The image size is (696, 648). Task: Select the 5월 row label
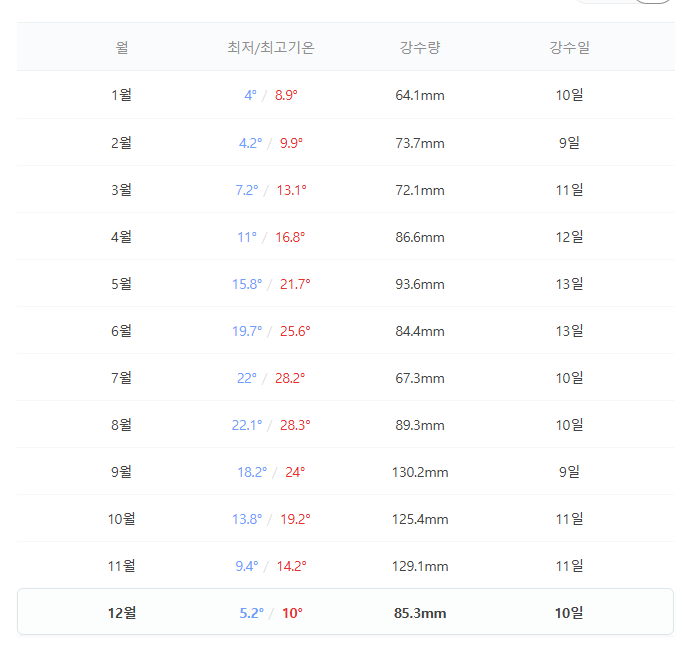point(122,284)
